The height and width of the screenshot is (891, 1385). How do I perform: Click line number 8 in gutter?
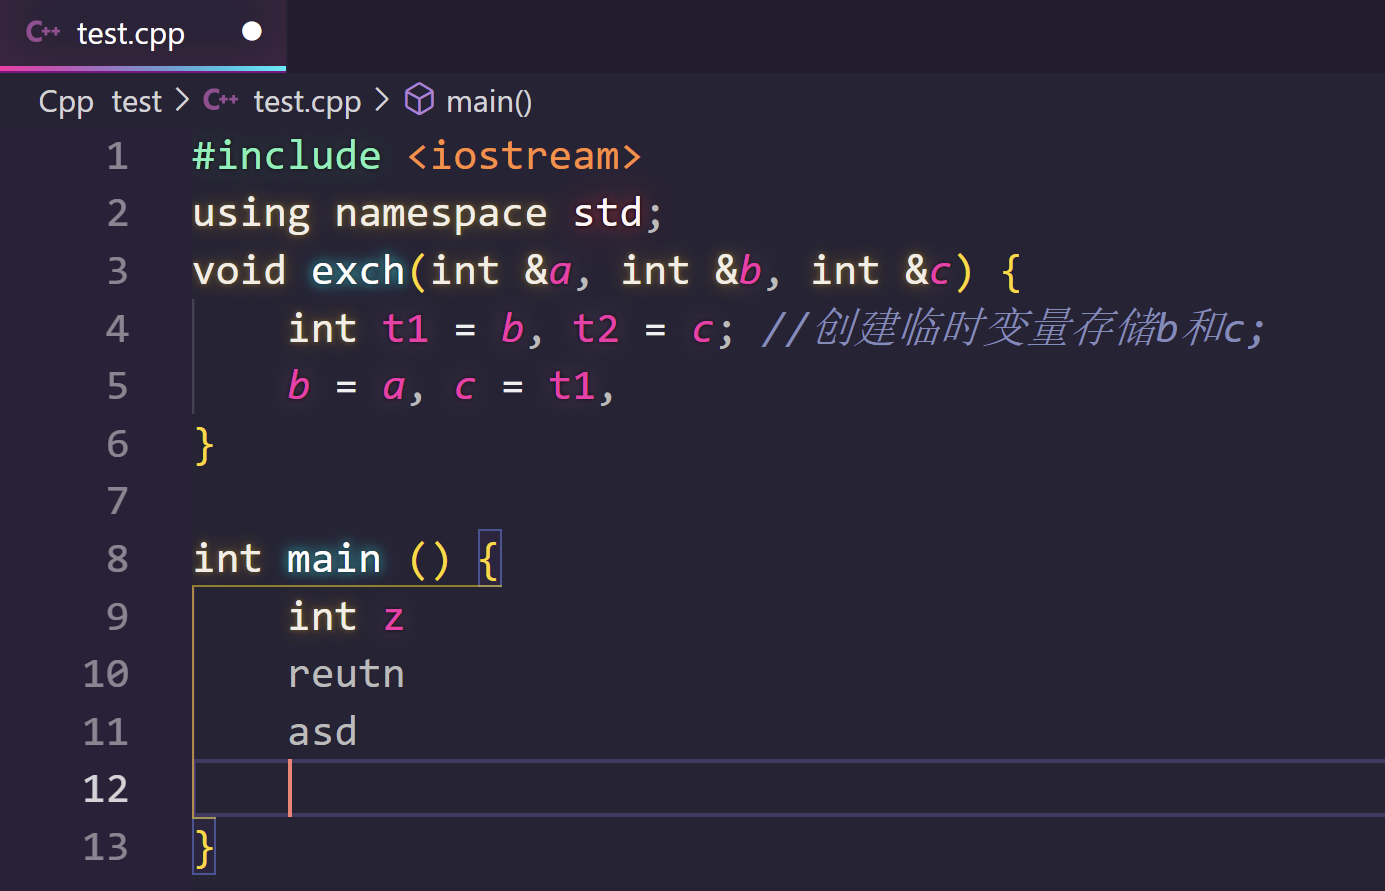[x=117, y=559]
